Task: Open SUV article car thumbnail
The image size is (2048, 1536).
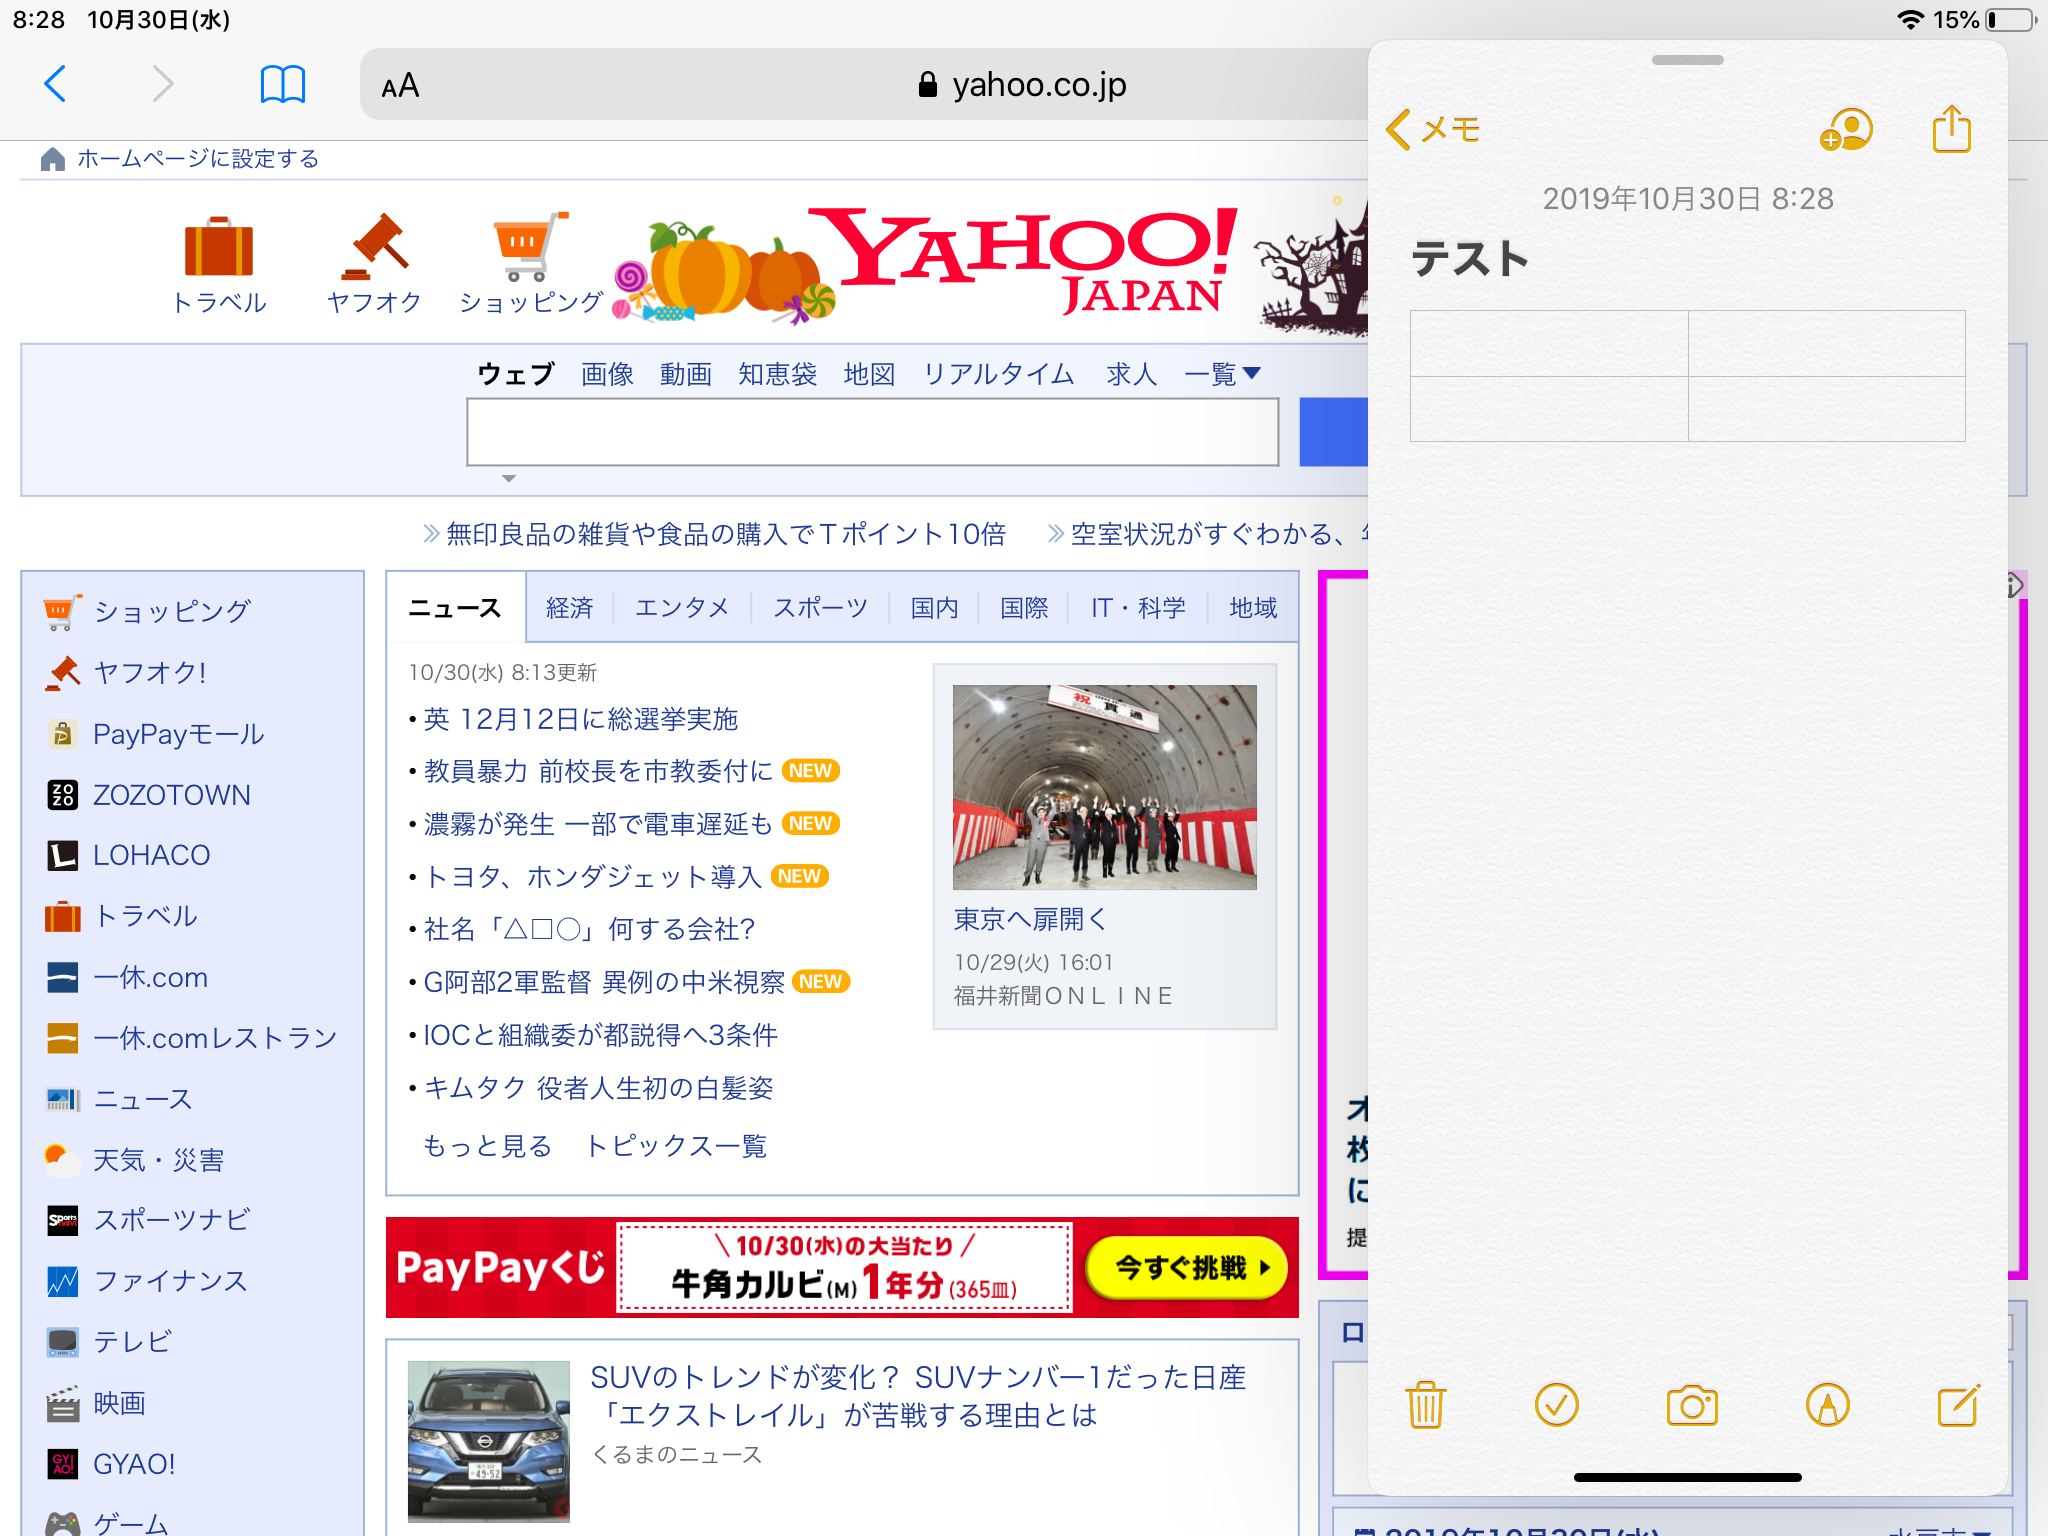Action: click(x=488, y=1441)
